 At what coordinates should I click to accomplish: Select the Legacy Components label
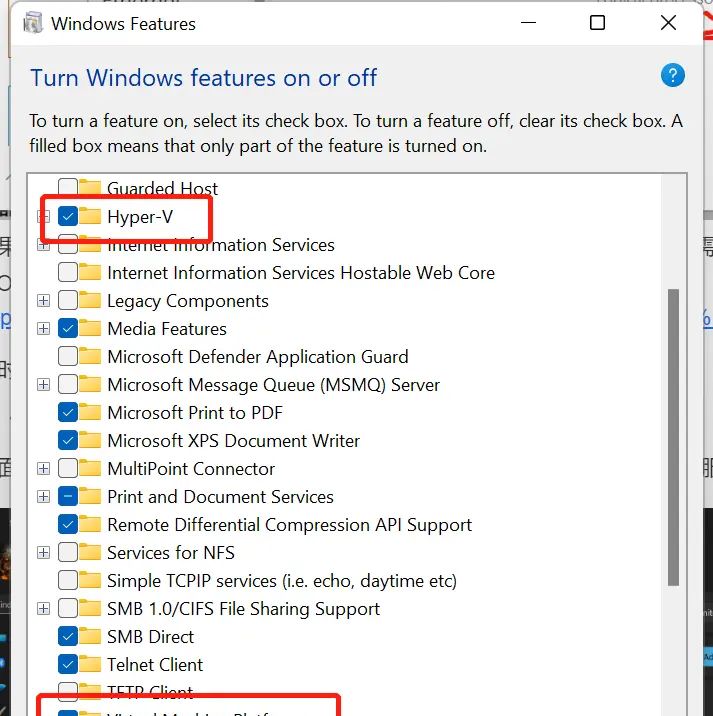[x=188, y=301]
